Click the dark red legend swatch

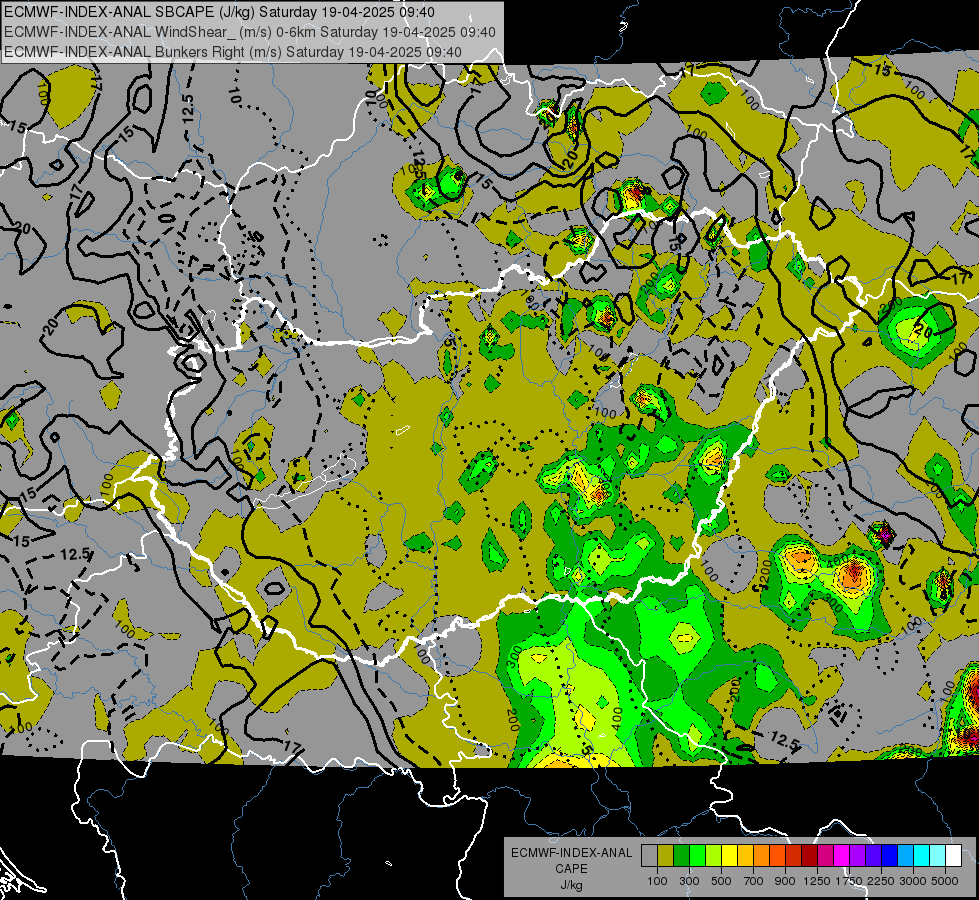tap(809, 856)
